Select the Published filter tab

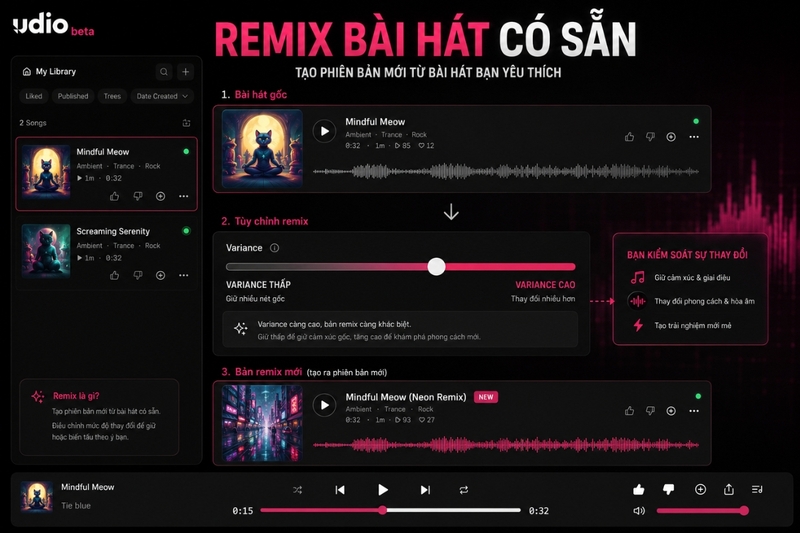pos(73,96)
